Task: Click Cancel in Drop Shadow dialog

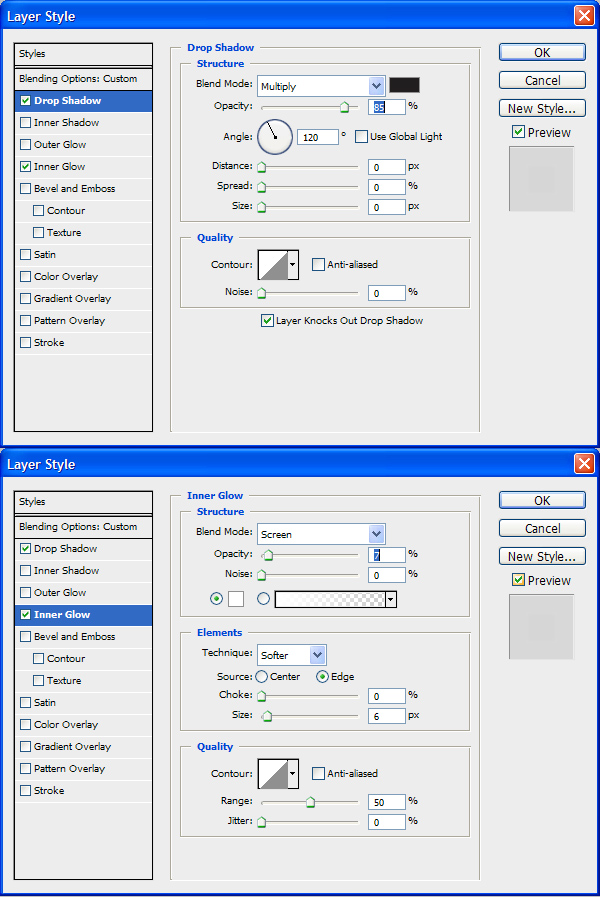Action: pos(542,80)
